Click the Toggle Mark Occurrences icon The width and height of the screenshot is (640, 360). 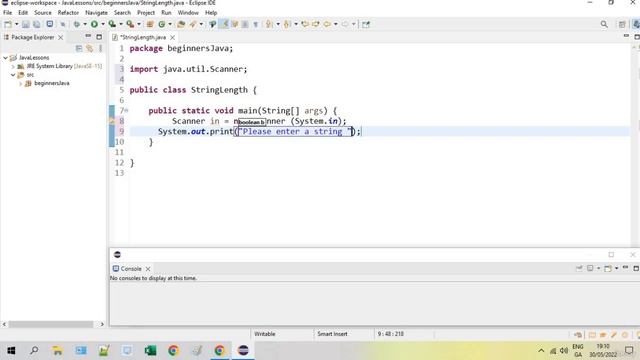pos(224,24)
